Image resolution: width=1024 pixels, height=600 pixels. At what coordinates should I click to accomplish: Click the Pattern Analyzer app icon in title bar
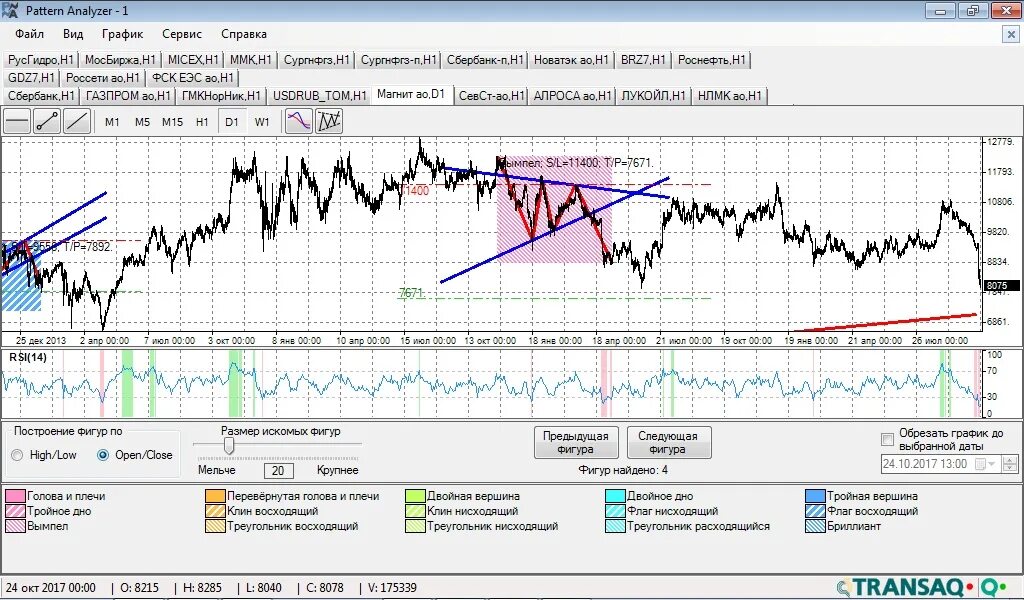(10, 10)
